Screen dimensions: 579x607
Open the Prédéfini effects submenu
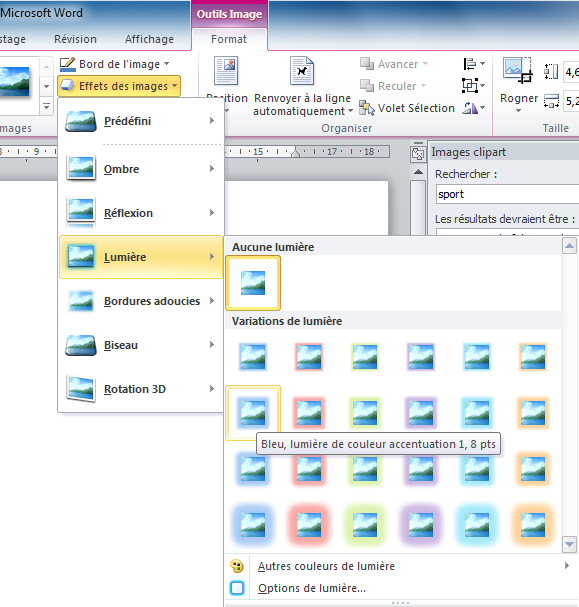click(x=140, y=121)
